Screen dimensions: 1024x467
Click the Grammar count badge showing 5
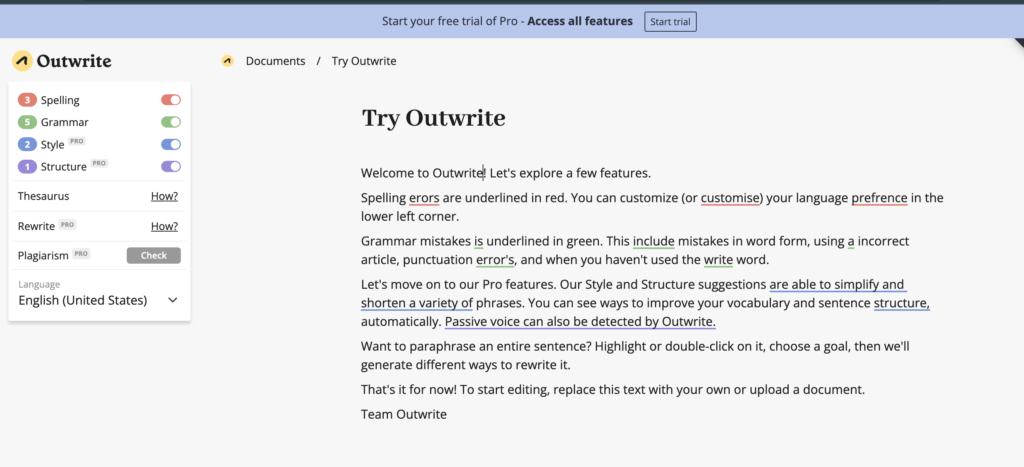(27, 122)
